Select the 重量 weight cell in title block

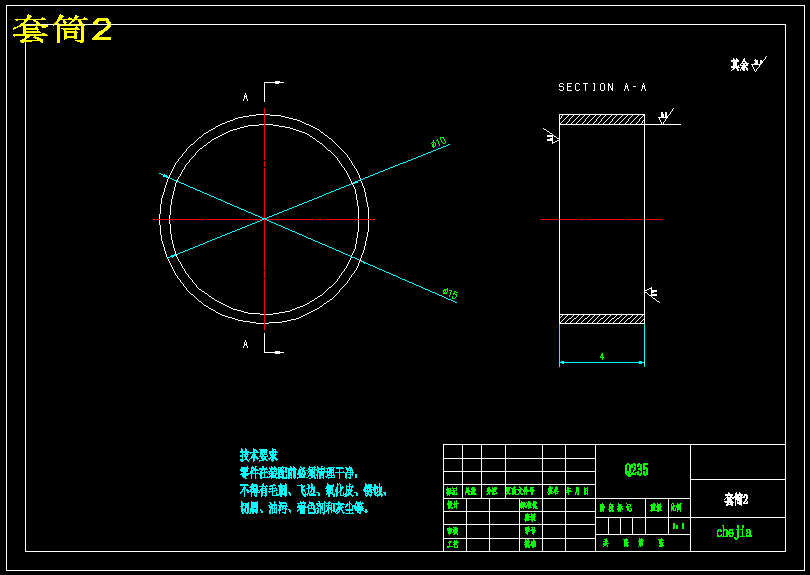657,508
